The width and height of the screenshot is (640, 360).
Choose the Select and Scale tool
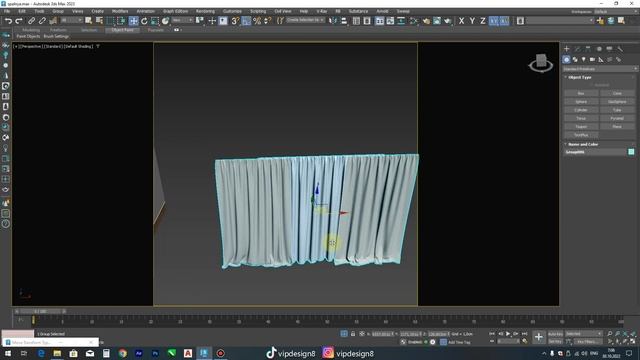pyautogui.click(x=155, y=21)
